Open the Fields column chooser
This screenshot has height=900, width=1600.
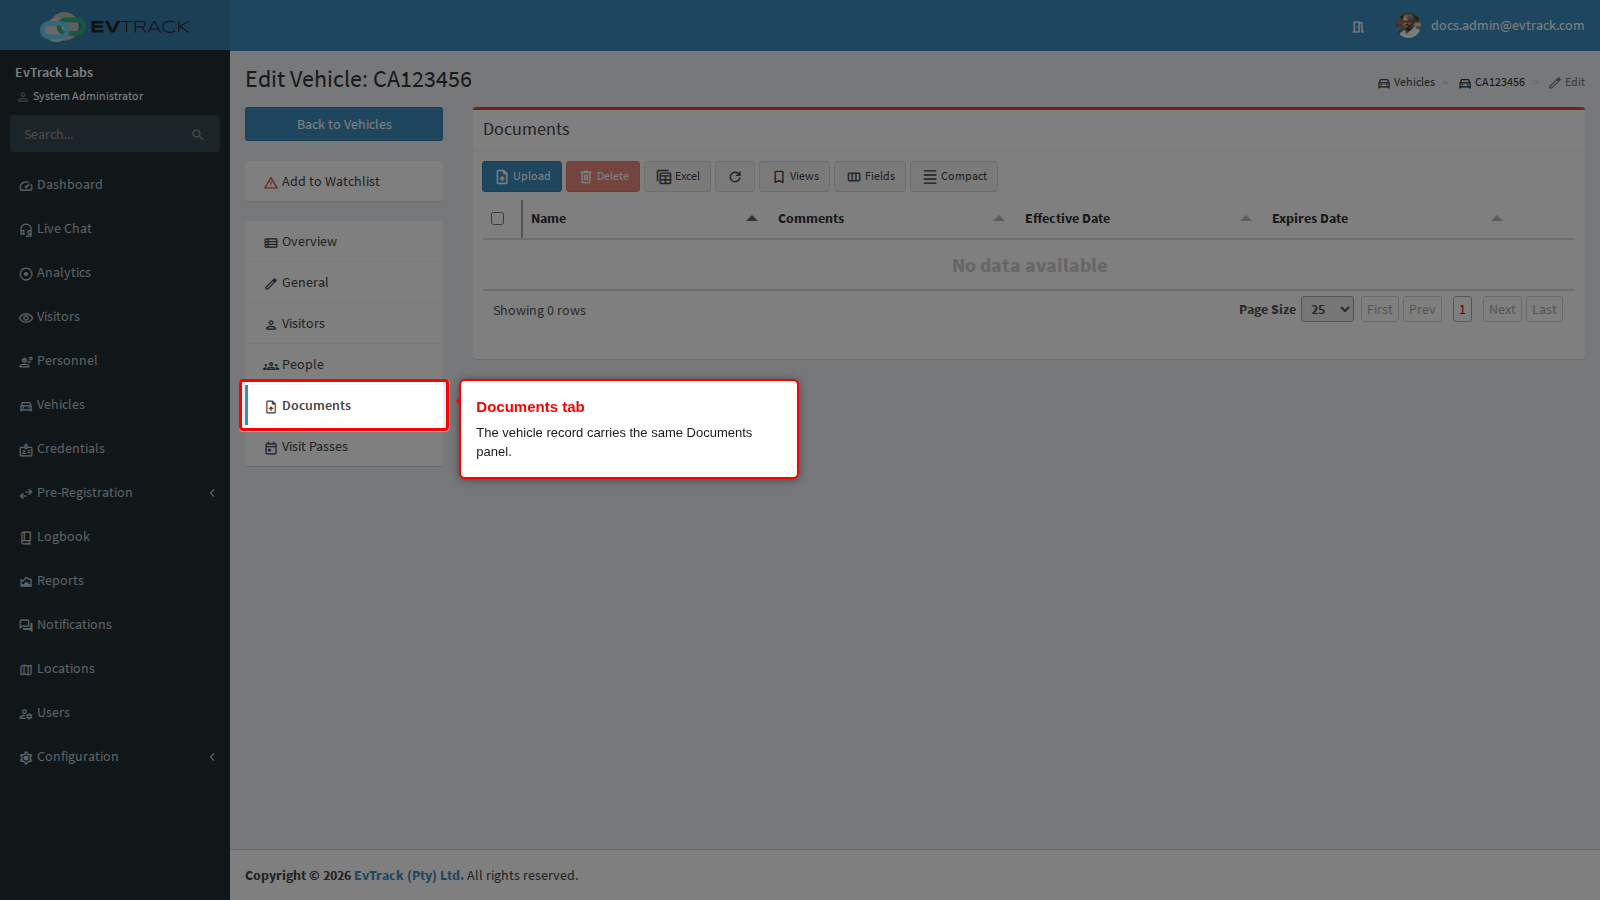pos(870,176)
